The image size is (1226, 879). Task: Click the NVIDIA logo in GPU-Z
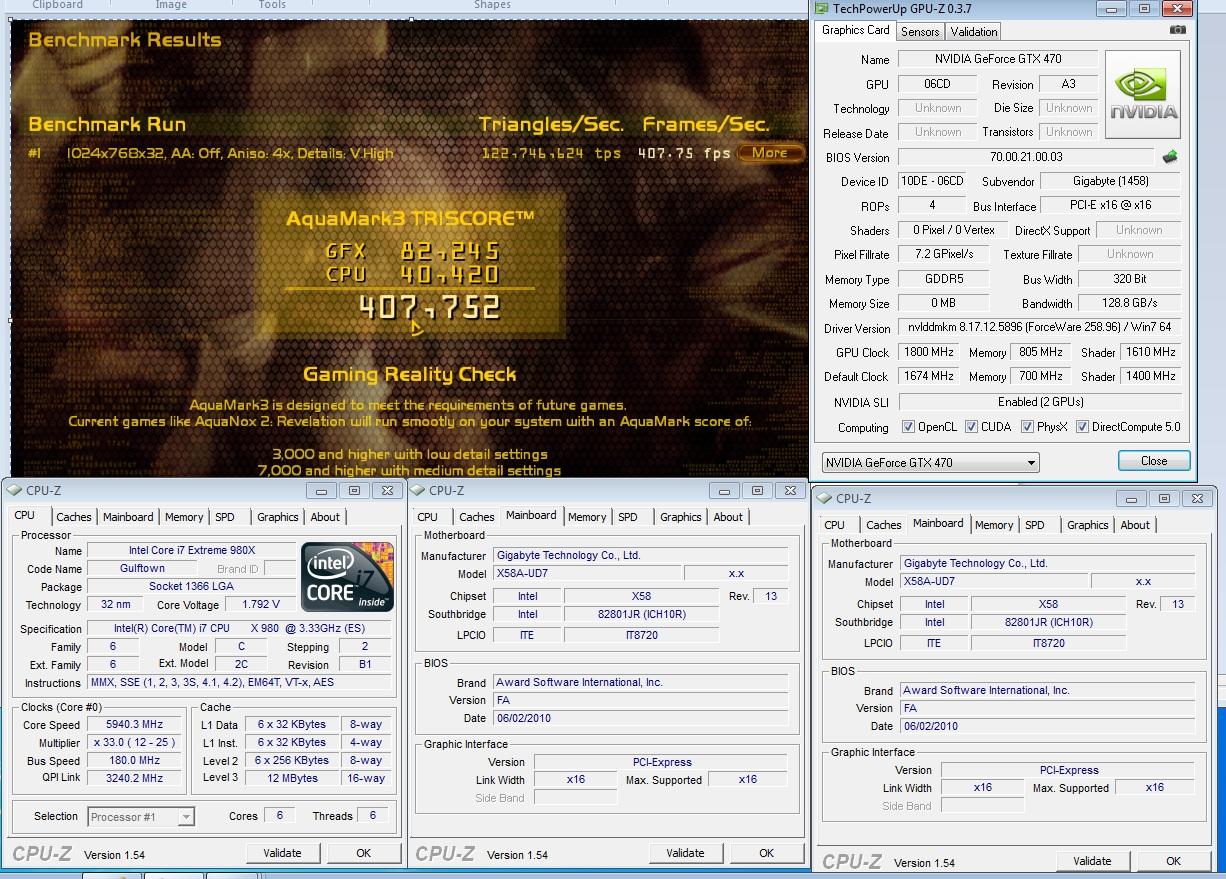tap(1143, 96)
